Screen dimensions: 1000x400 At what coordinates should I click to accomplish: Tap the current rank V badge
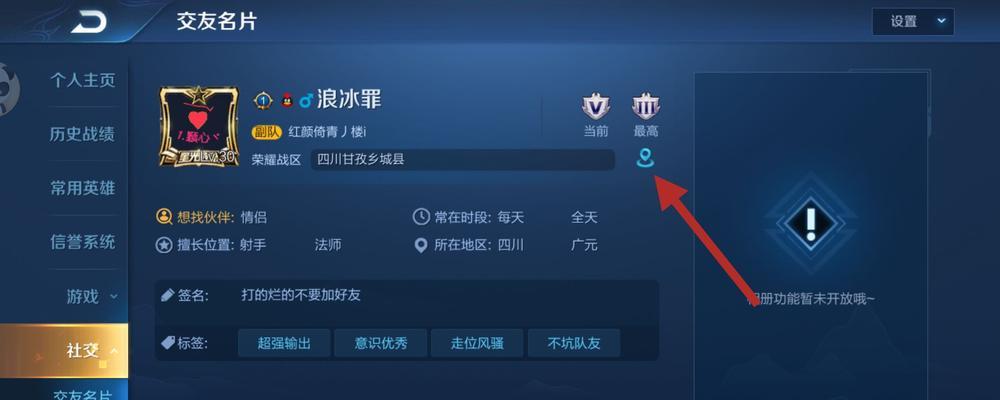[x=596, y=106]
